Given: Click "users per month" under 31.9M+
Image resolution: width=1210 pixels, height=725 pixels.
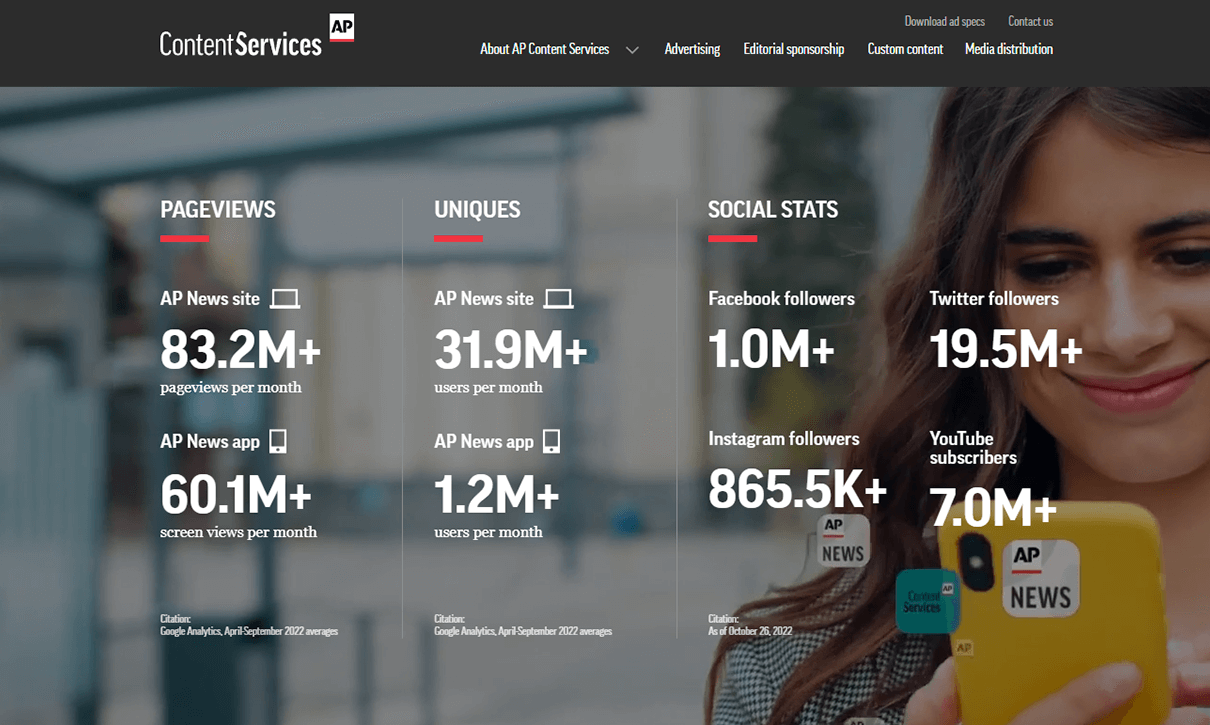Looking at the screenshot, I should pyautogui.click(x=489, y=388).
